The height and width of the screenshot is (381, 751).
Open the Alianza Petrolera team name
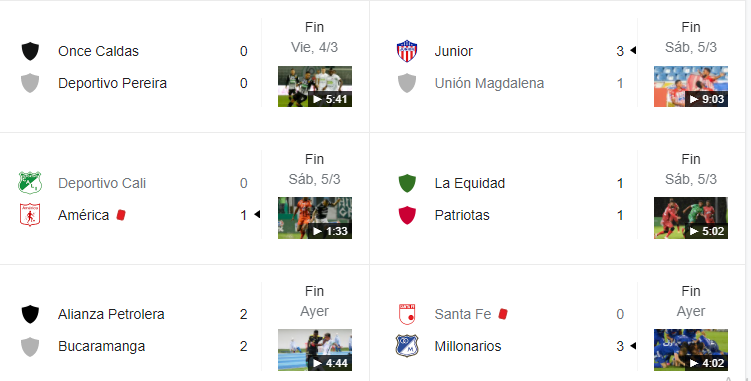111,314
